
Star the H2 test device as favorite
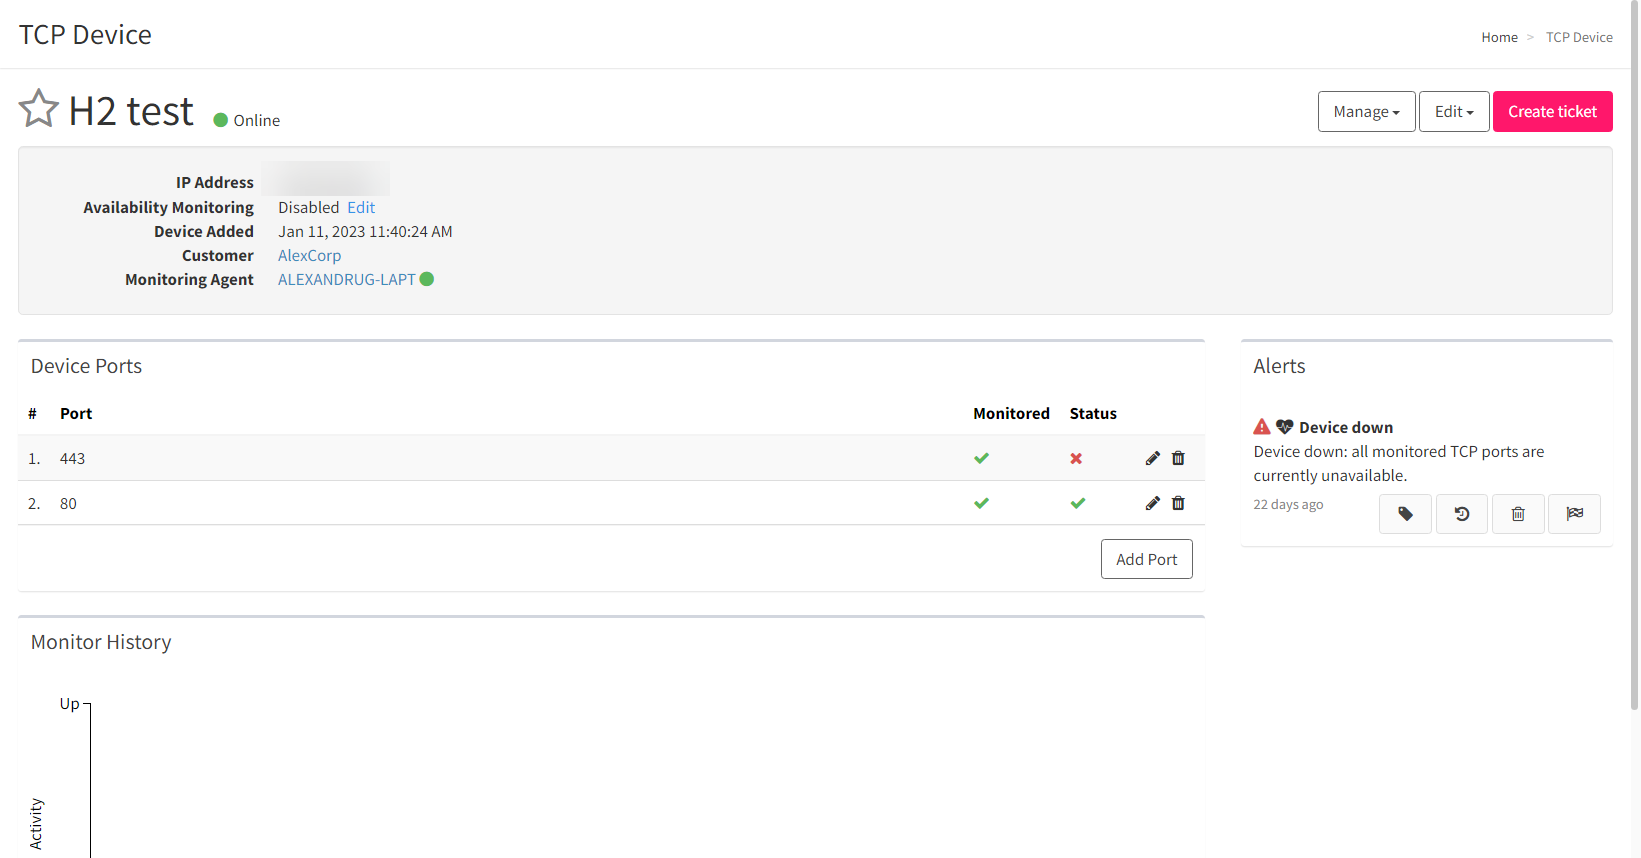(x=39, y=109)
